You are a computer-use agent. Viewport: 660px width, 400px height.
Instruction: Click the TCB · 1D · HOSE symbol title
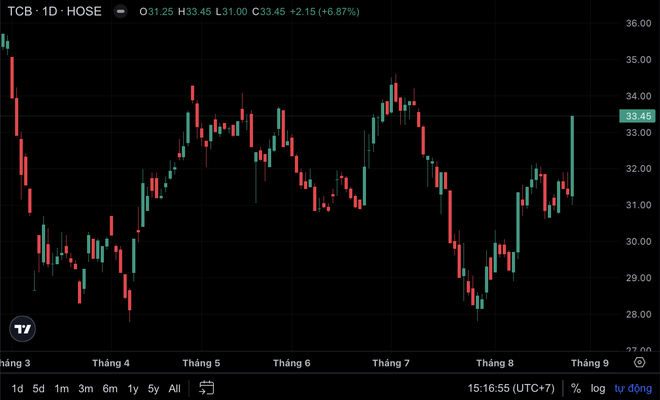click(55, 11)
